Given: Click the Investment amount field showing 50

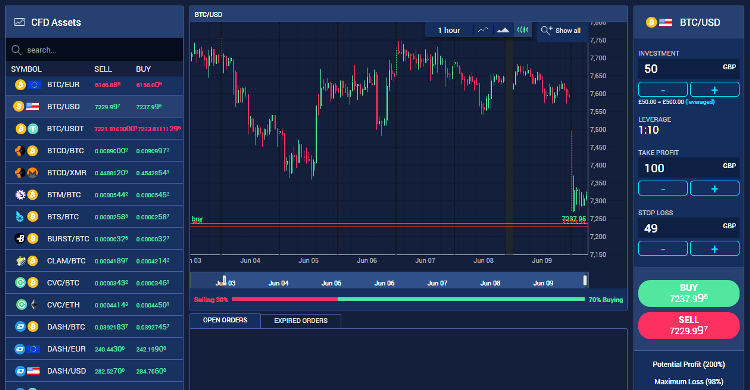Looking at the screenshot, I should [689, 69].
